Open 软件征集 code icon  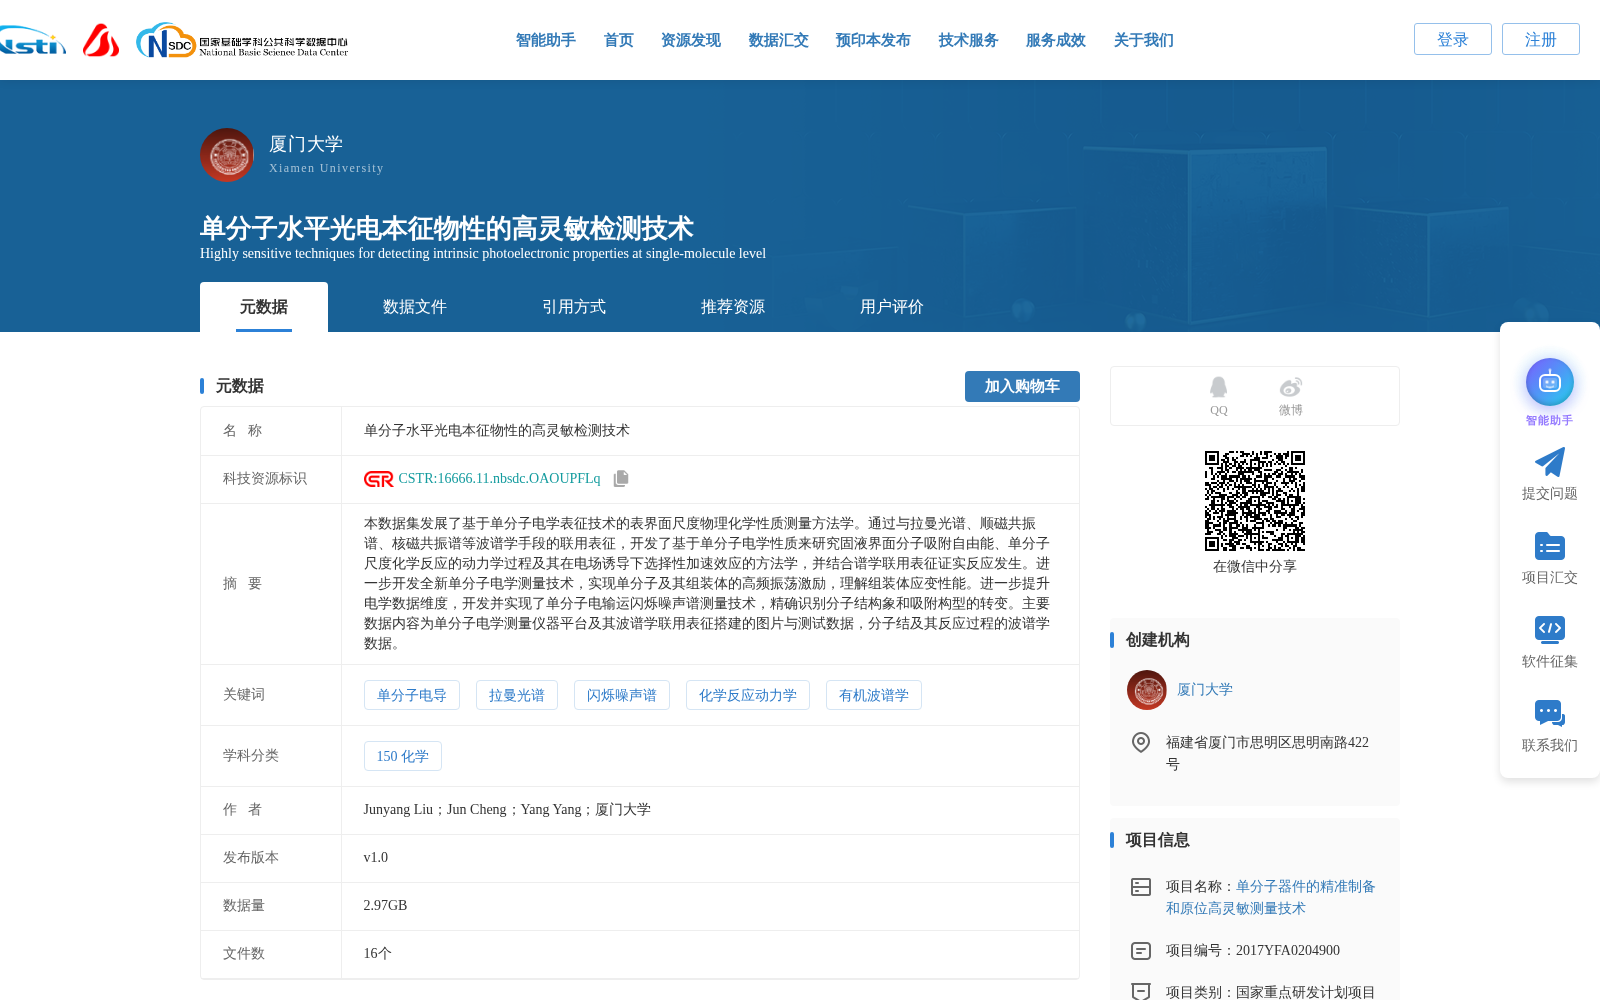(1549, 629)
